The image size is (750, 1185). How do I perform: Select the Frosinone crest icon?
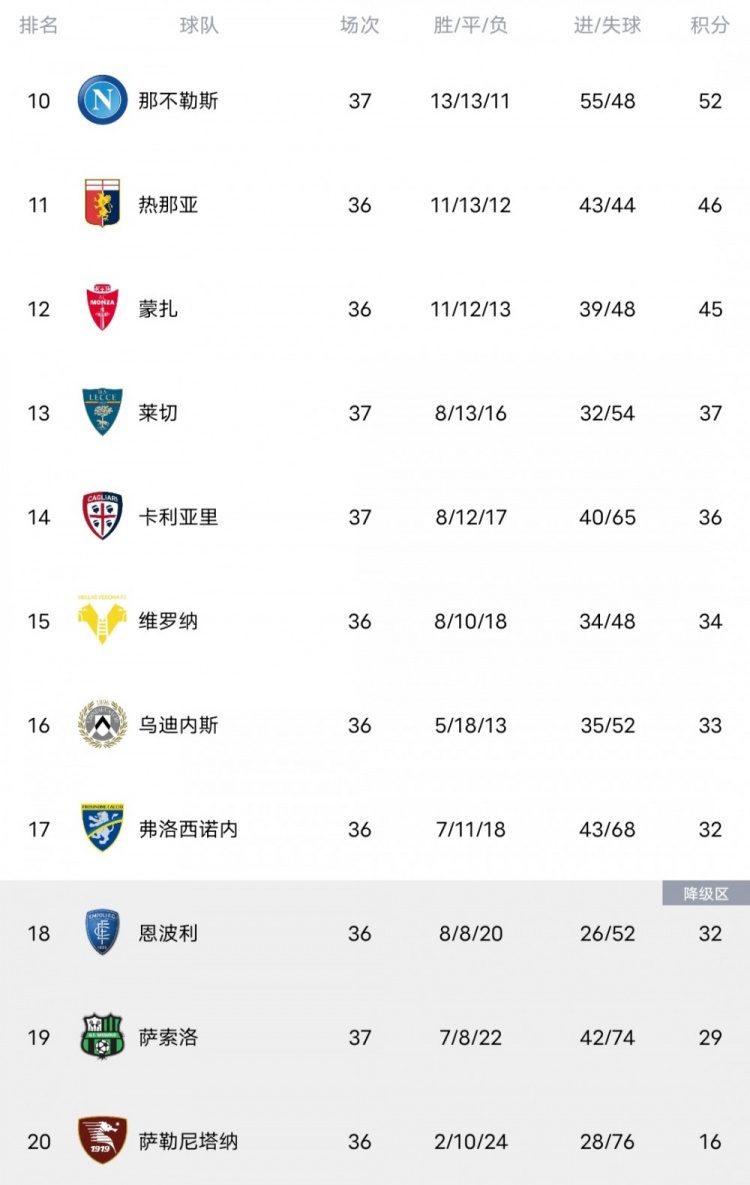click(102, 828)
